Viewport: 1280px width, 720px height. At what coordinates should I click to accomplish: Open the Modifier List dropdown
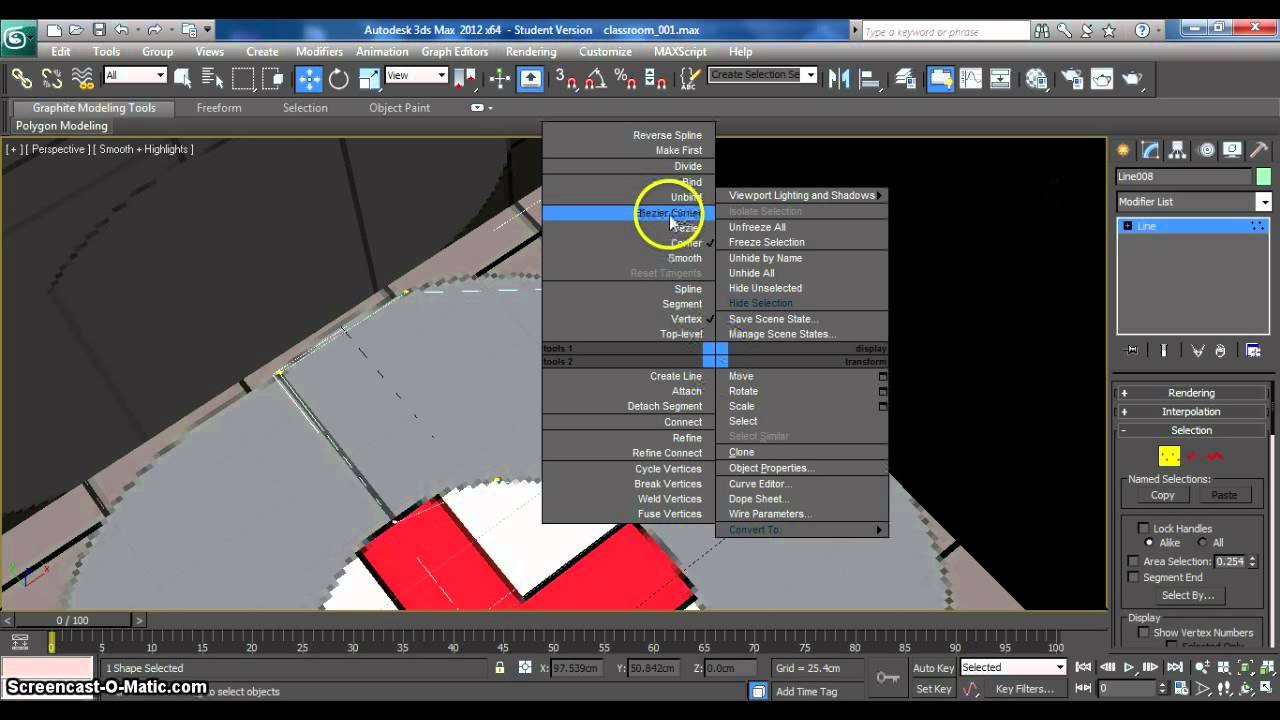point(1194,202)
